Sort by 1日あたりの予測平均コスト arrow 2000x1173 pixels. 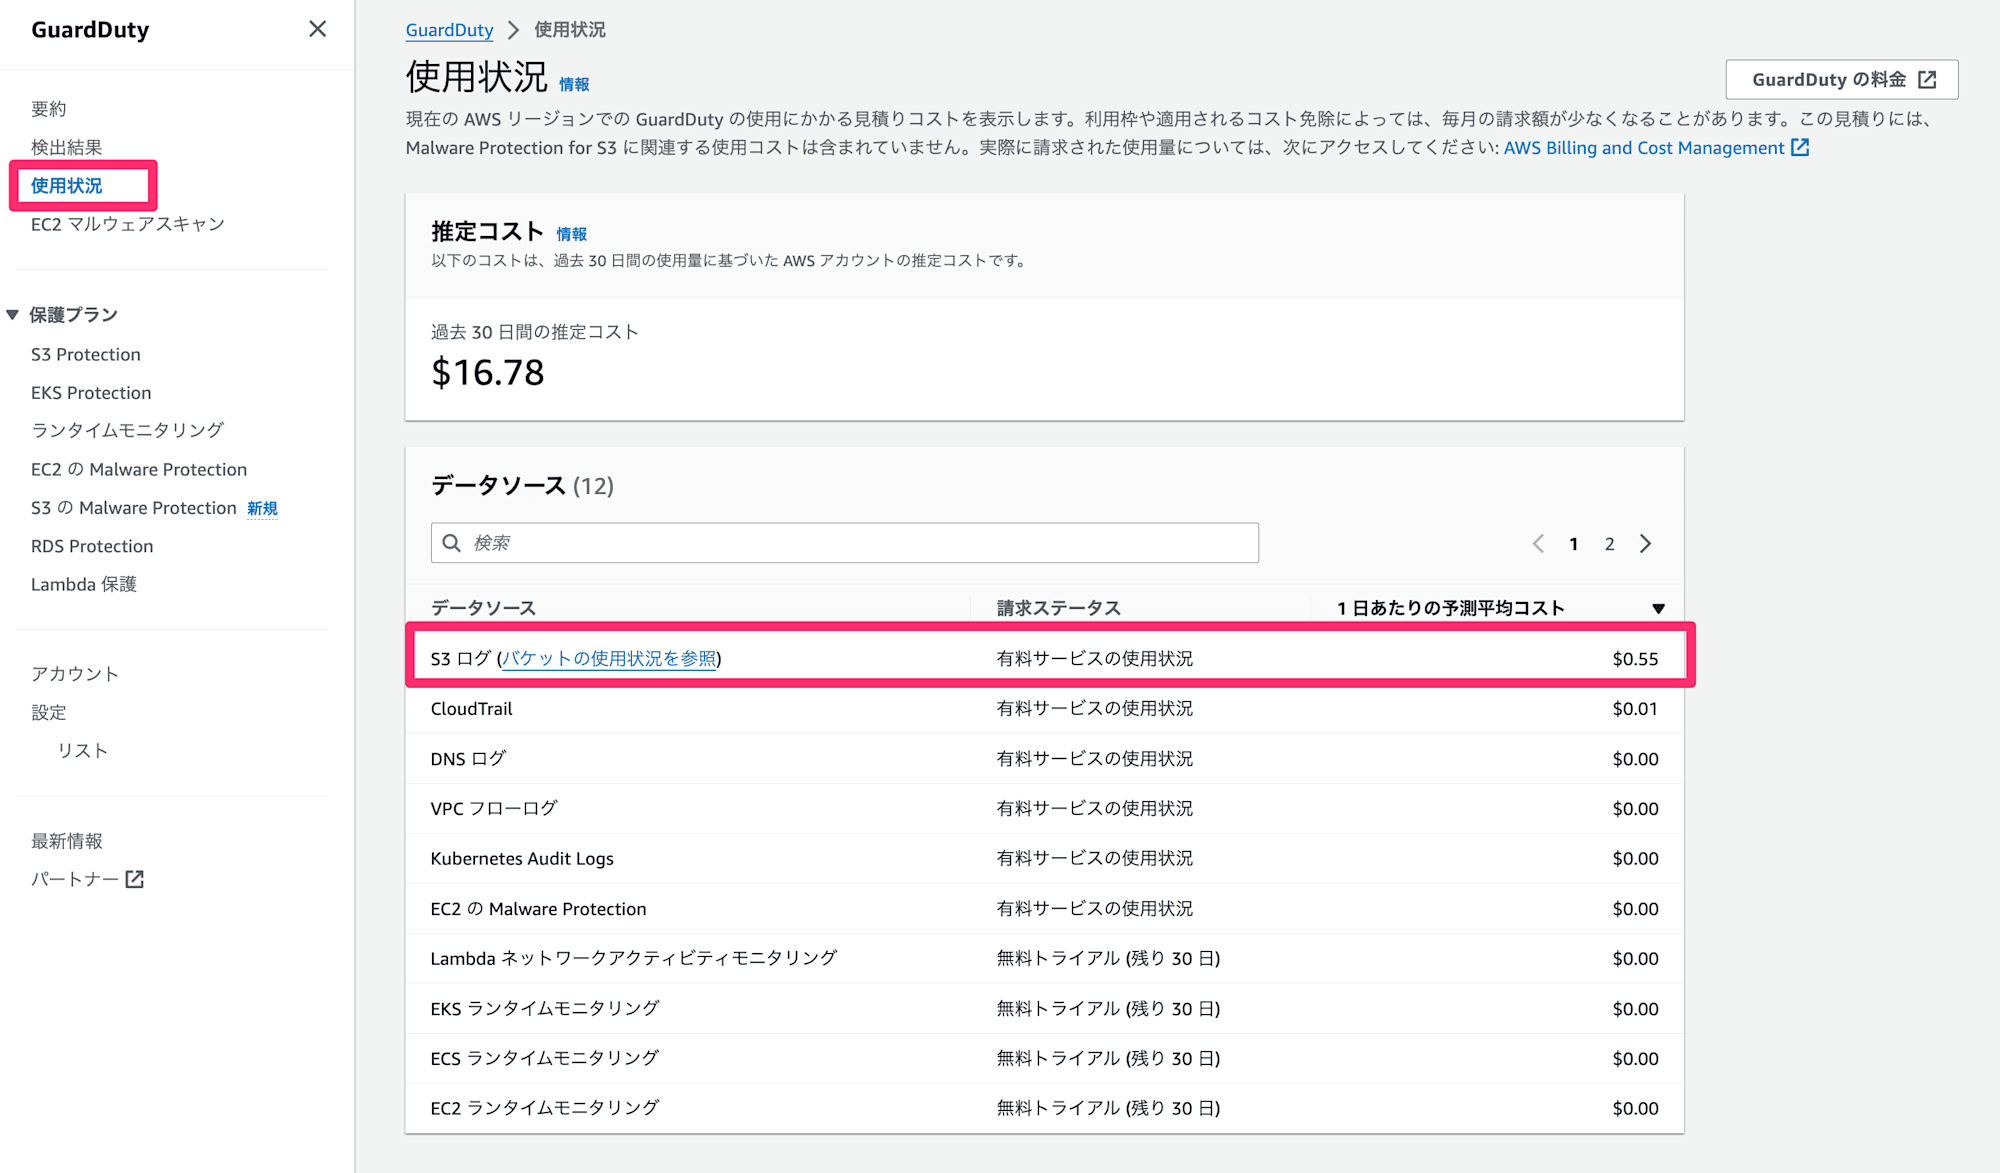pyautogui.click(x=1658, y=608)
